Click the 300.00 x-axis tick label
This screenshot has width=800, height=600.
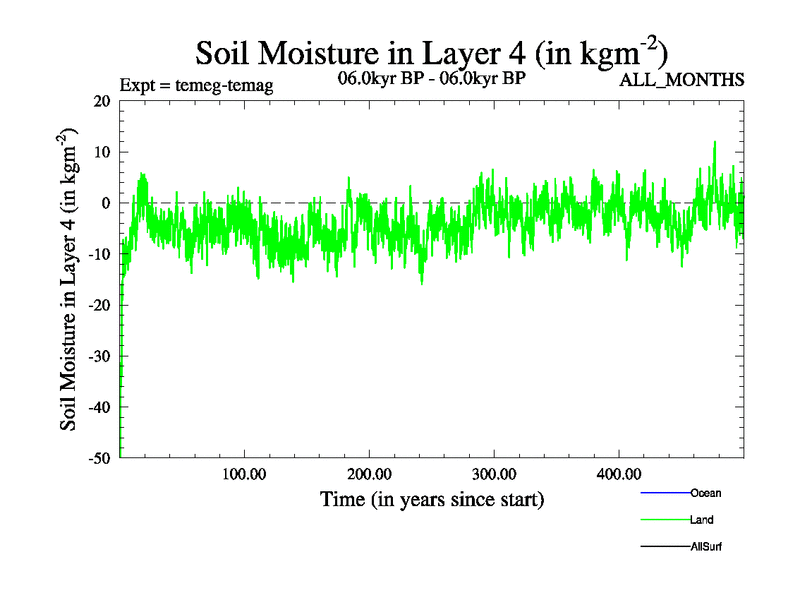point(494,473)
